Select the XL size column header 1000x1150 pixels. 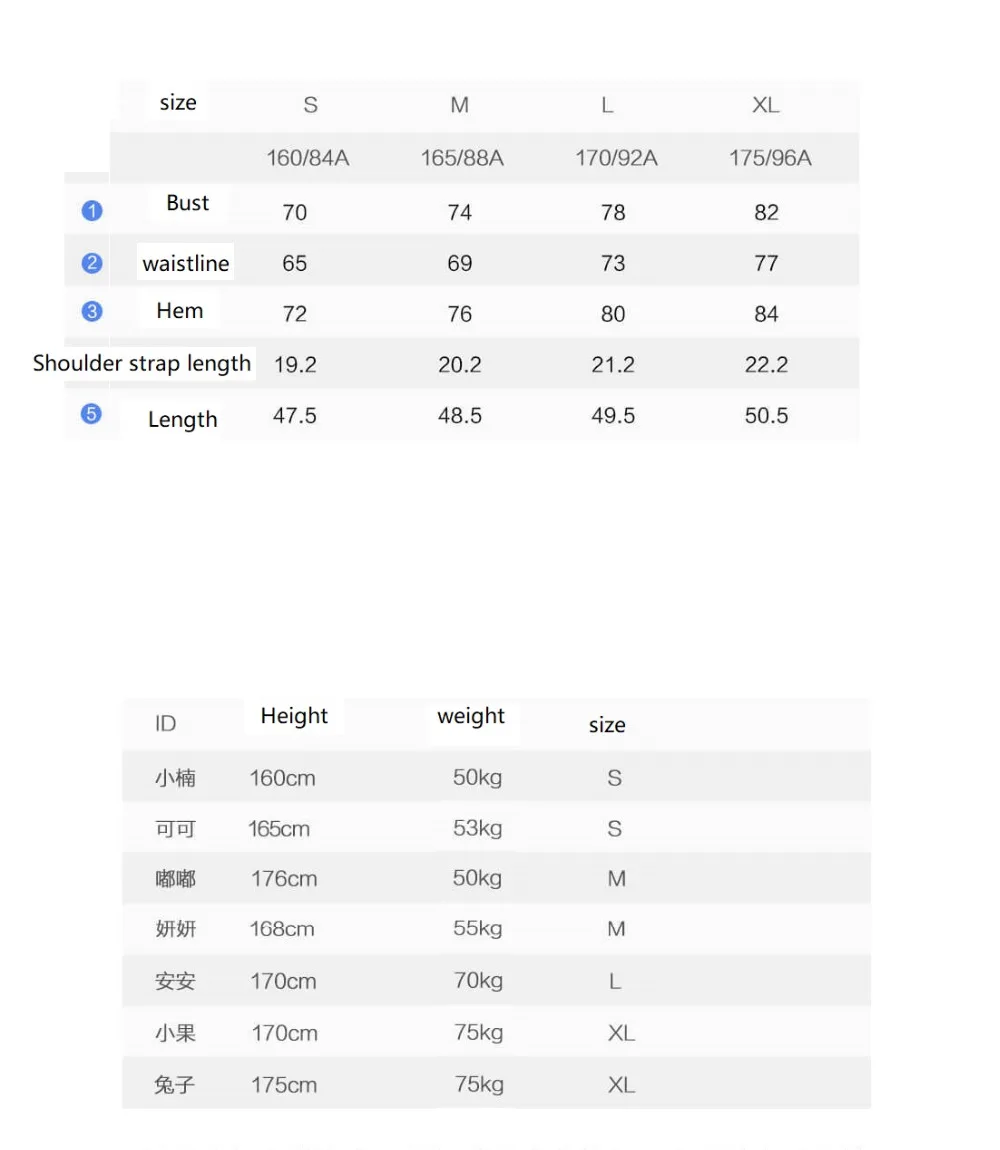[765, 105]
